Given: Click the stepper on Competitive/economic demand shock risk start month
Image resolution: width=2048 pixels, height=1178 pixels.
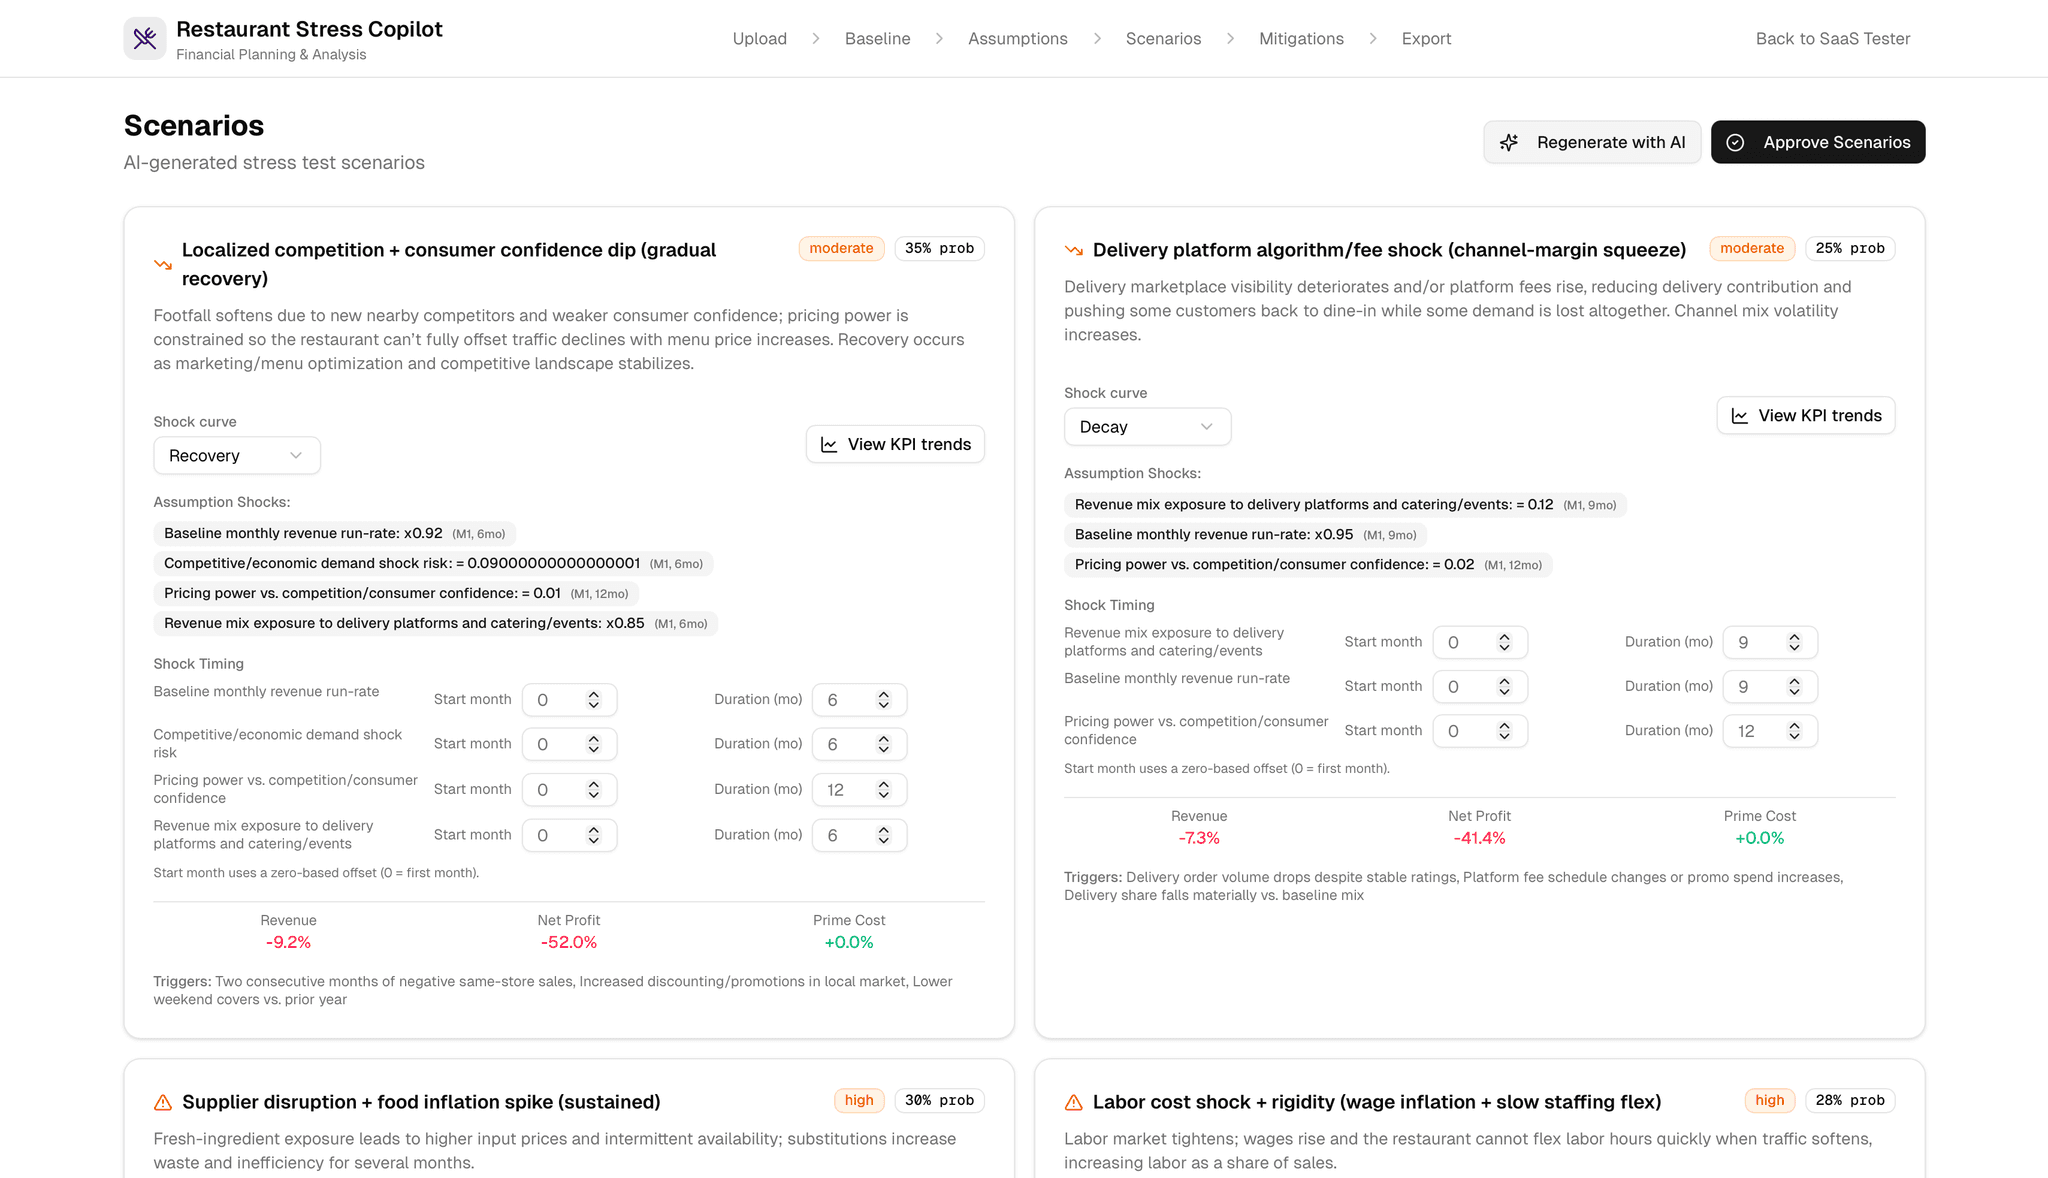Looking at the screenshot, I should tap(593, 744).
